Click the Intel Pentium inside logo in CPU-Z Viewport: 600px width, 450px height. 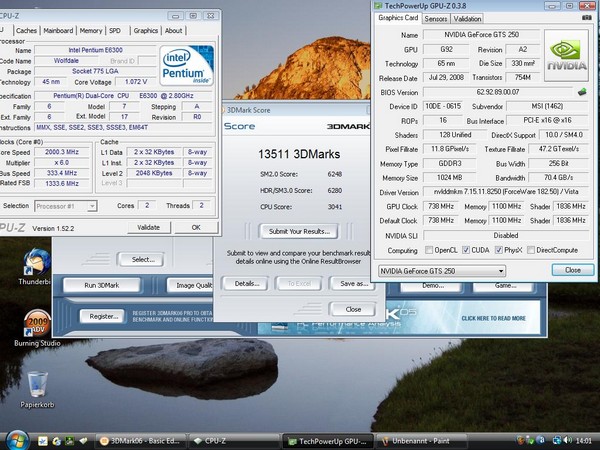tap(186, 65)
